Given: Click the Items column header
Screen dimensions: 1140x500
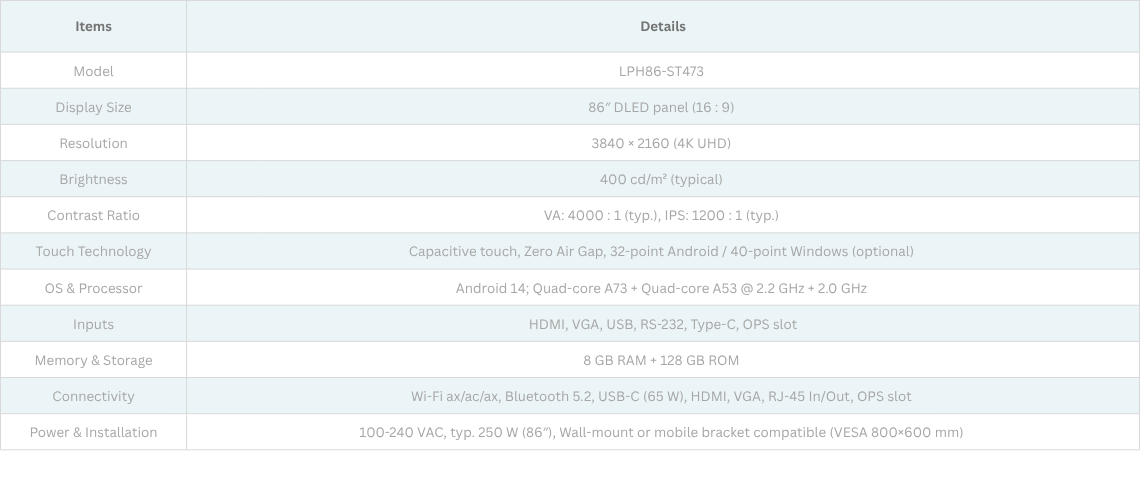Looking at the screenshot, I should [93, 26].
